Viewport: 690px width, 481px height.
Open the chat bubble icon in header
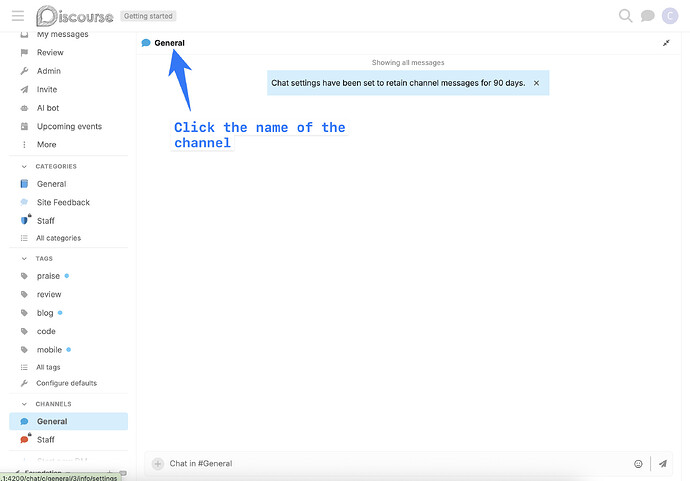[647, 16]
